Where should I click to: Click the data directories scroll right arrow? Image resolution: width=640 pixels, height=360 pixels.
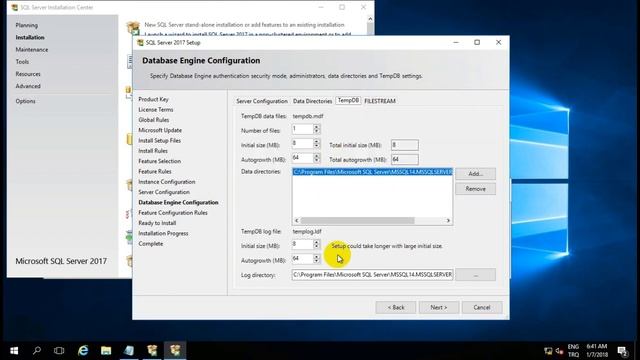coord(448,220)
